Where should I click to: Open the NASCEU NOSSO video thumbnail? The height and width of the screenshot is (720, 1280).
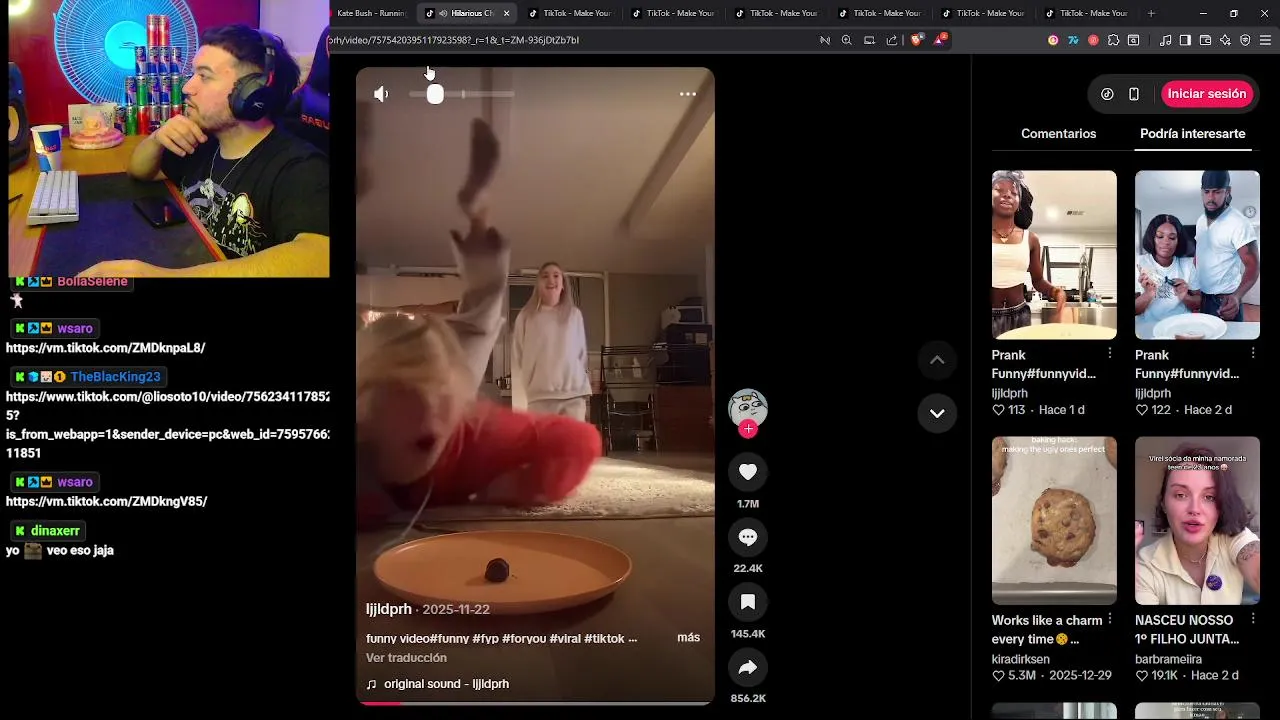coord(1197,520)
